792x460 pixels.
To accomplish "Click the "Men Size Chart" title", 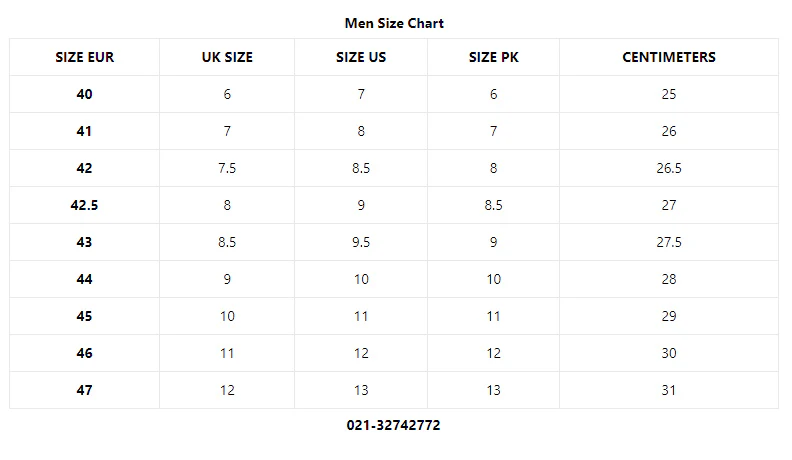I will 394,23.
